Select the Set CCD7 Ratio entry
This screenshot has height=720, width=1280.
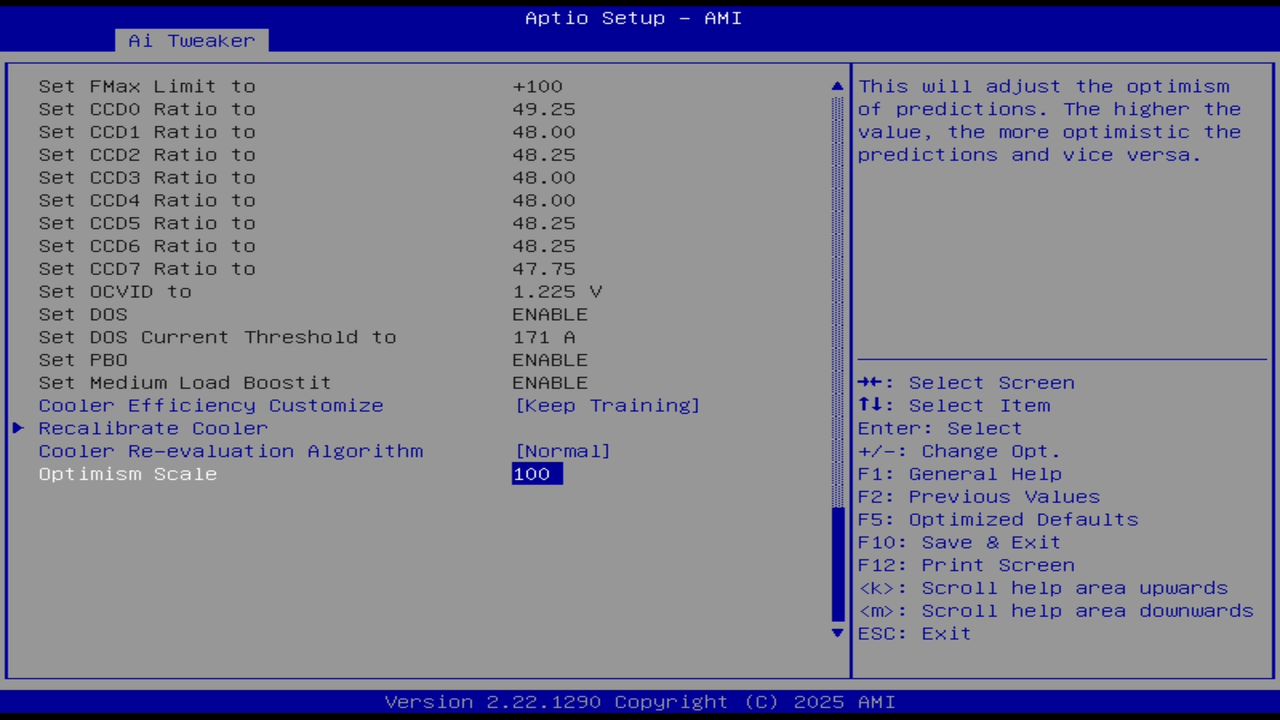point(147,268)
